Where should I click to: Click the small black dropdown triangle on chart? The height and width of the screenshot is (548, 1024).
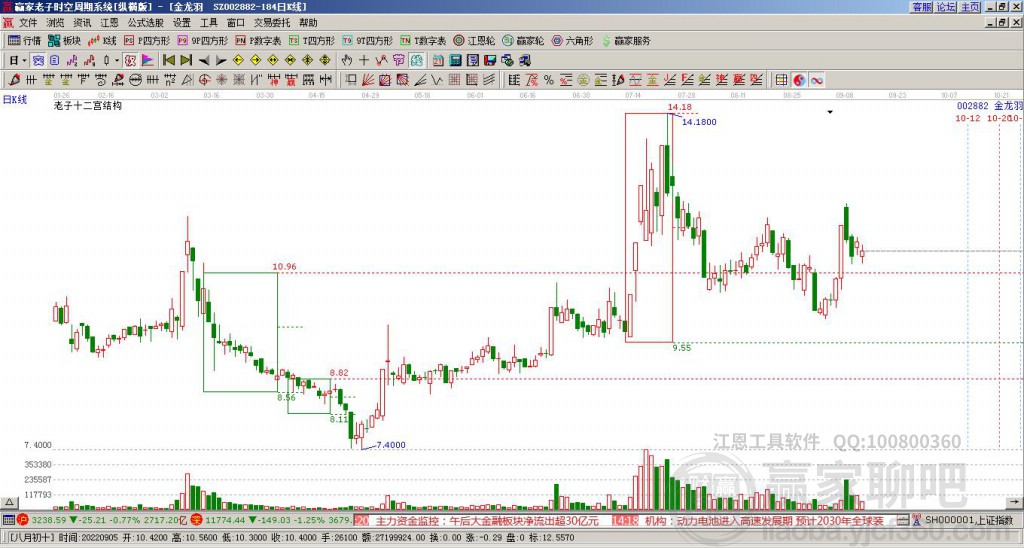tap(830, 112)
